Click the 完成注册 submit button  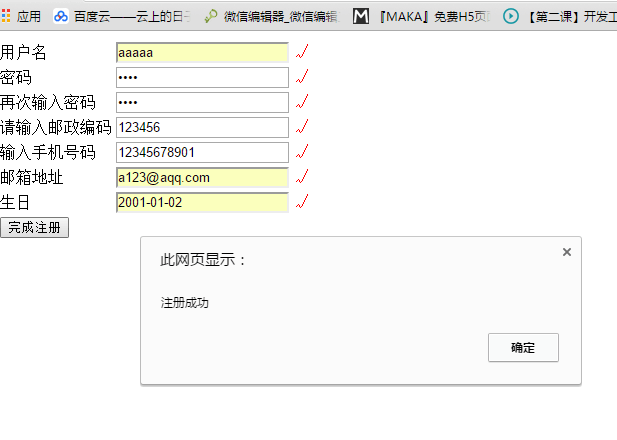34,228
